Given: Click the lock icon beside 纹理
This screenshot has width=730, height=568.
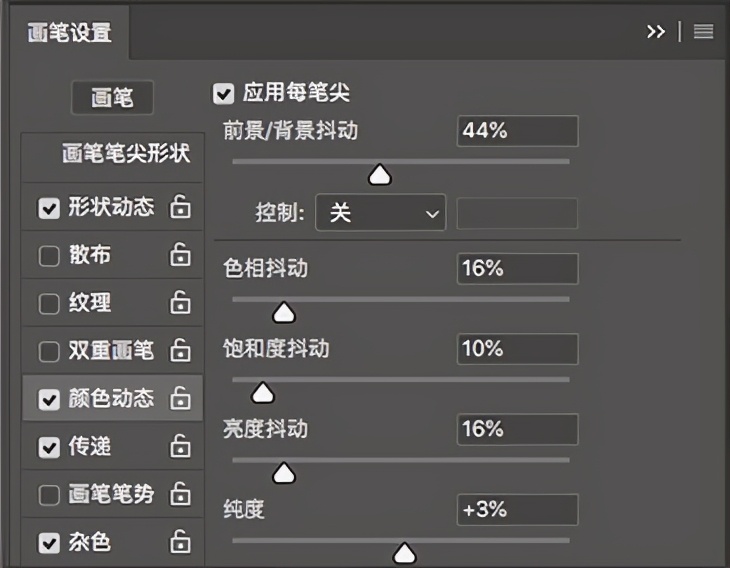Looking at the screenshot, I should pyautogui.click(x=180, y=302).
